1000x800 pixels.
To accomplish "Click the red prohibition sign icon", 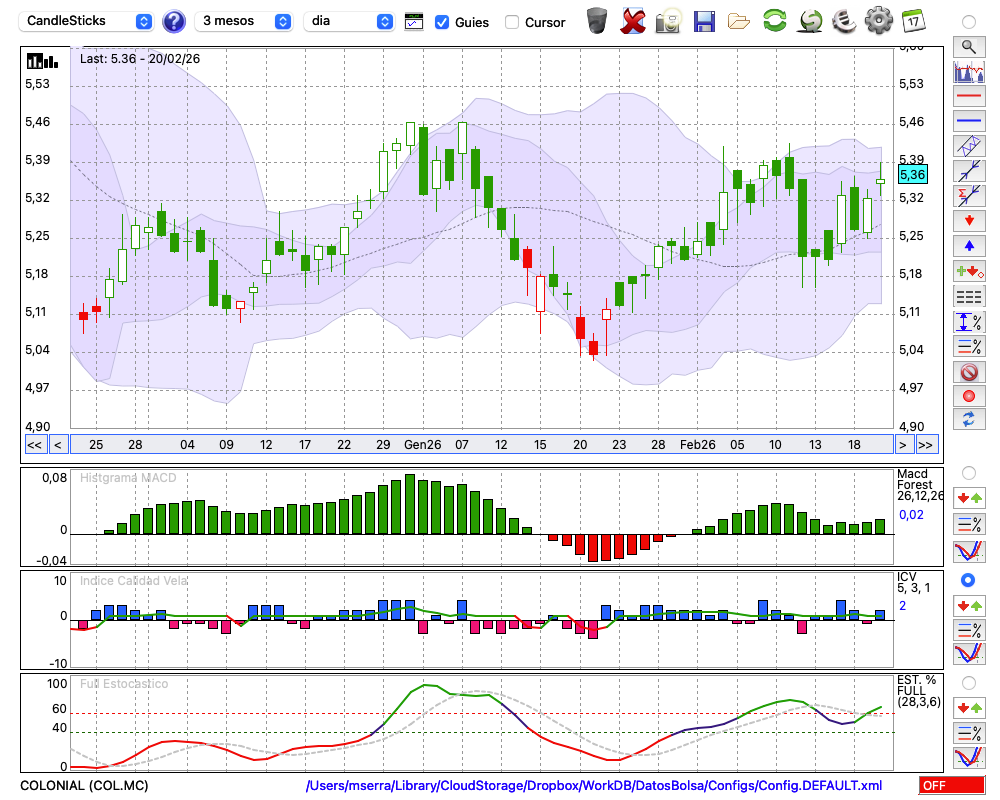I will [x=968, y=371].
